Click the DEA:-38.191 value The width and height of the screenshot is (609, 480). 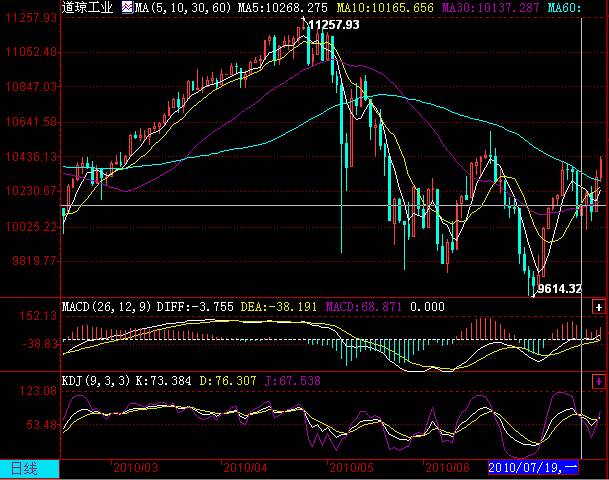click(278, 307)
